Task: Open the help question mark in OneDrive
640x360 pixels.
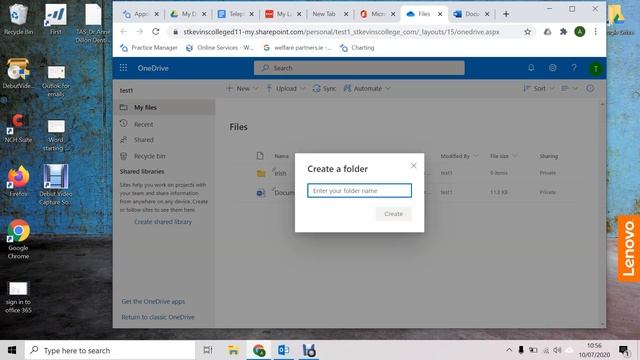Action: point(574,68)
